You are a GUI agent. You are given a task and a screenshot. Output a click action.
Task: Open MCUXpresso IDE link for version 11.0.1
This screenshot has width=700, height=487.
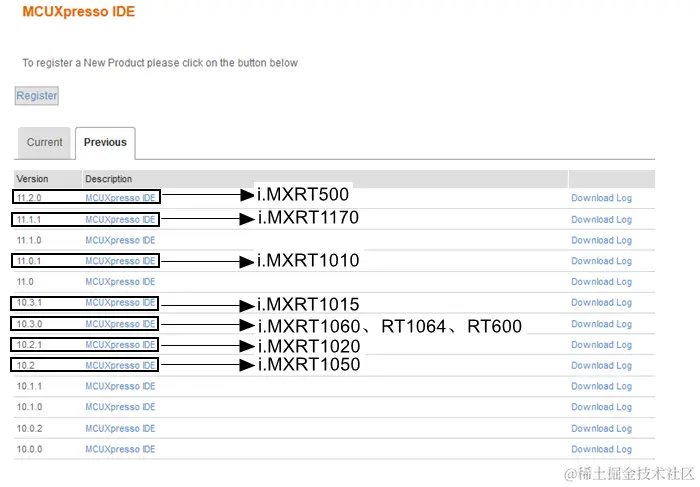click(120, 261)
